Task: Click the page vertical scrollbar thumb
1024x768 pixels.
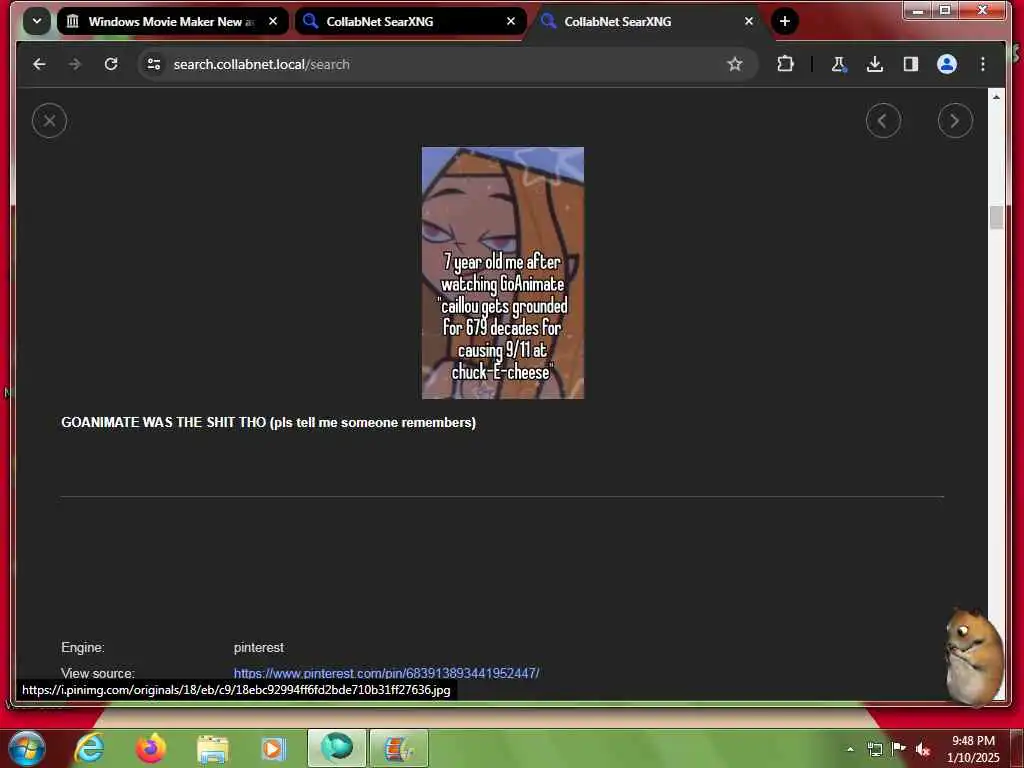Action: pos(996,217)
